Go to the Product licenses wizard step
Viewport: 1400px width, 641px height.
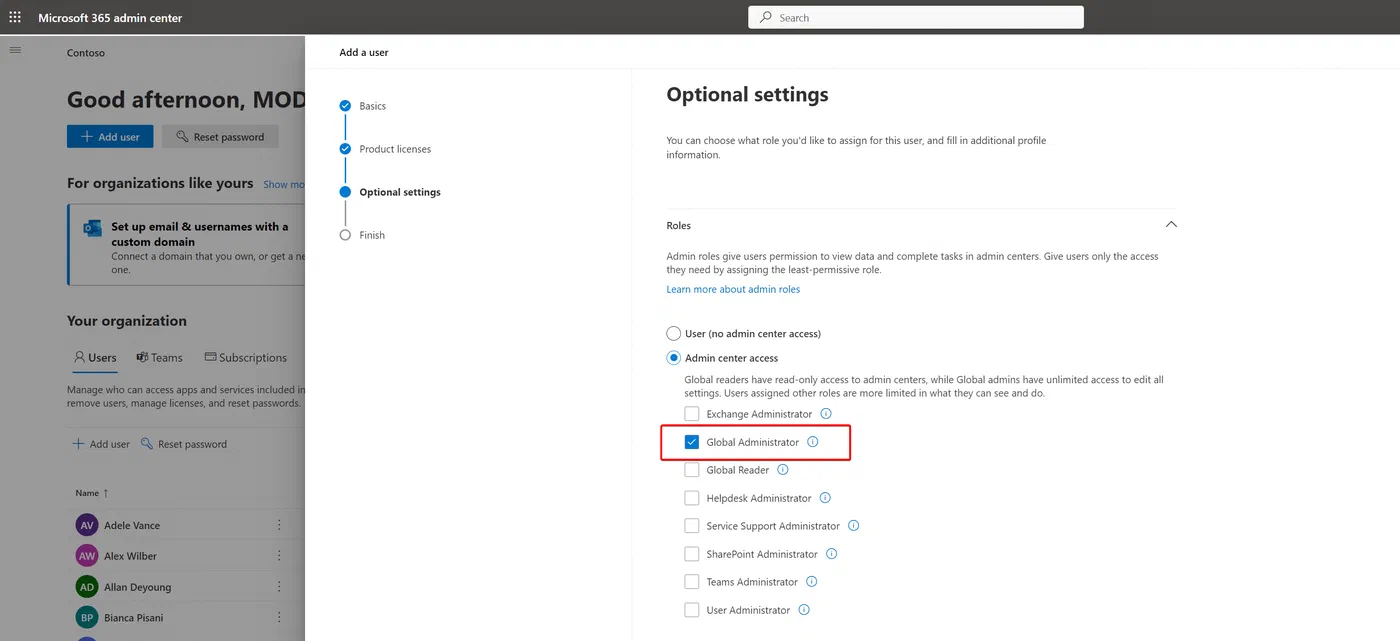pos(395,149)
